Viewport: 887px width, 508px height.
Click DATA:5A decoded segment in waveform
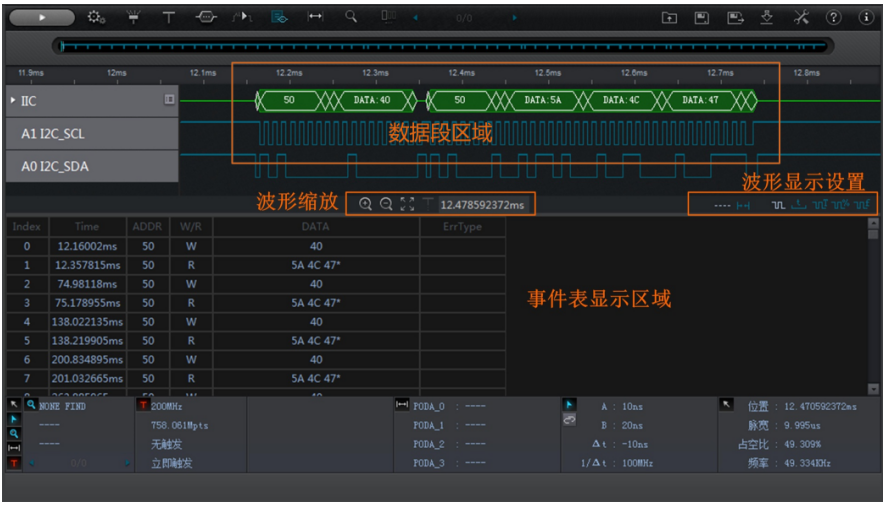(x=542, y=100)
